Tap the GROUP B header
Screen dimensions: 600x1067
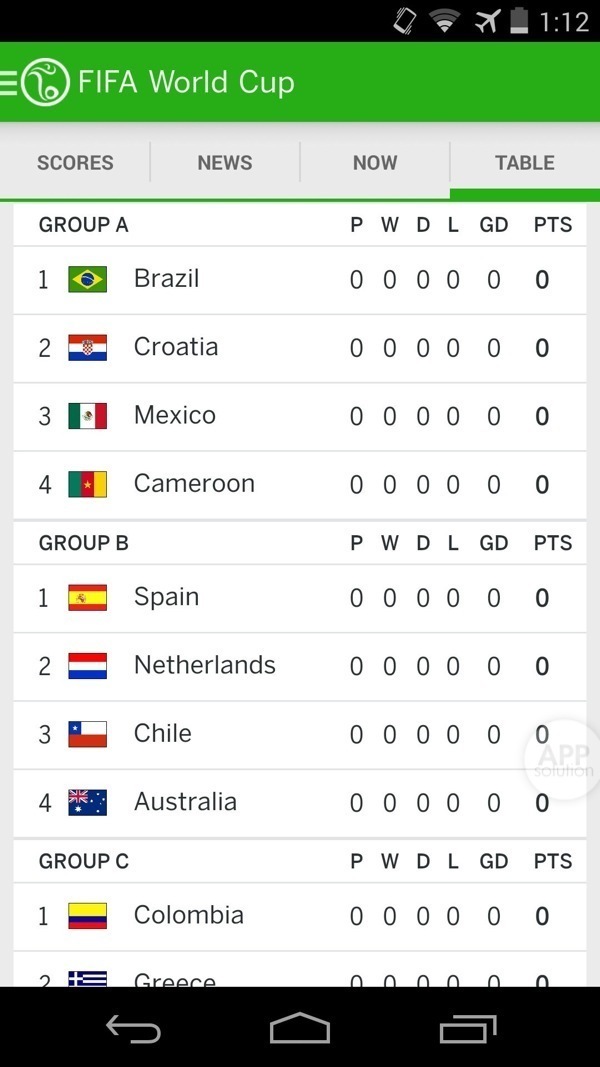tap(84, 543)
